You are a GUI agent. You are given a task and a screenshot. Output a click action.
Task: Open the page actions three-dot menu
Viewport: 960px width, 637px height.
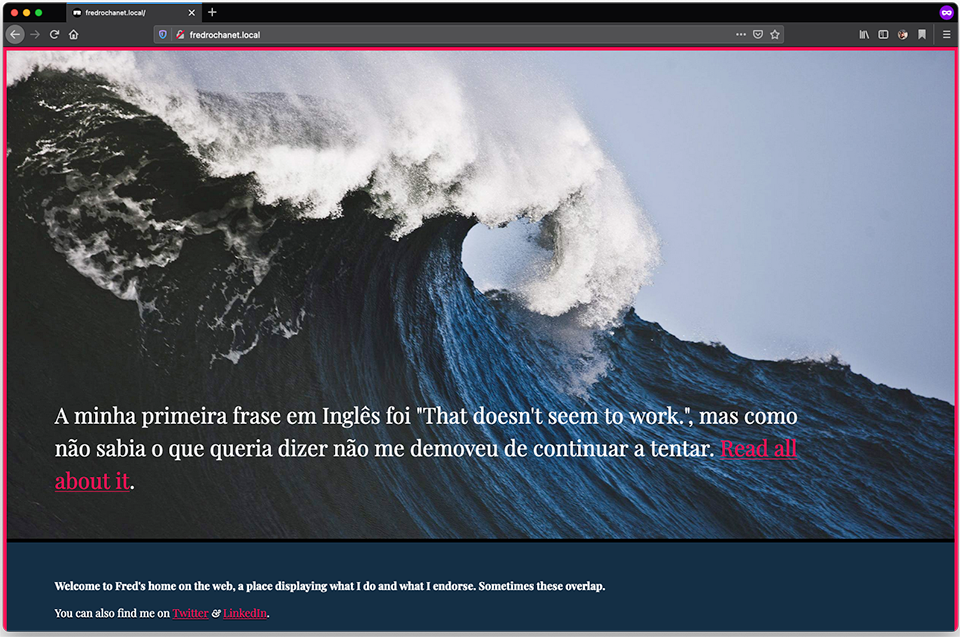point(741,35)
